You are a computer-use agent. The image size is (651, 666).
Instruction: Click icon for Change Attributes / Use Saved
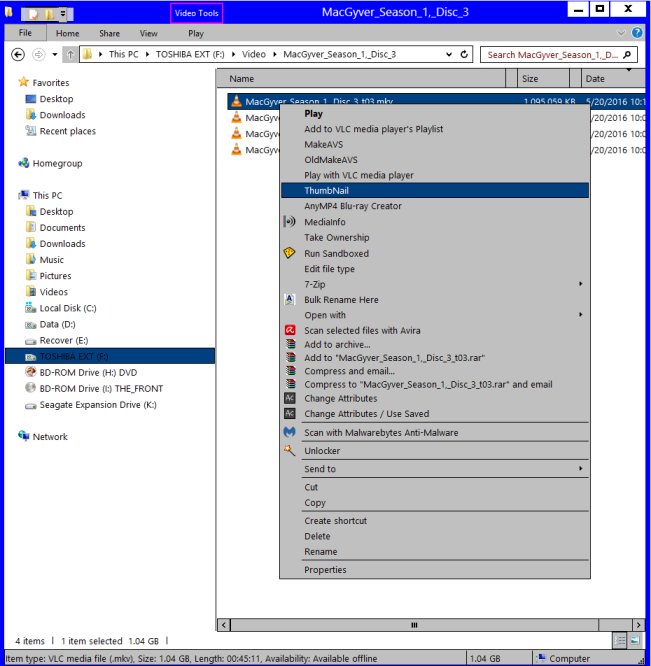[290, 414]
